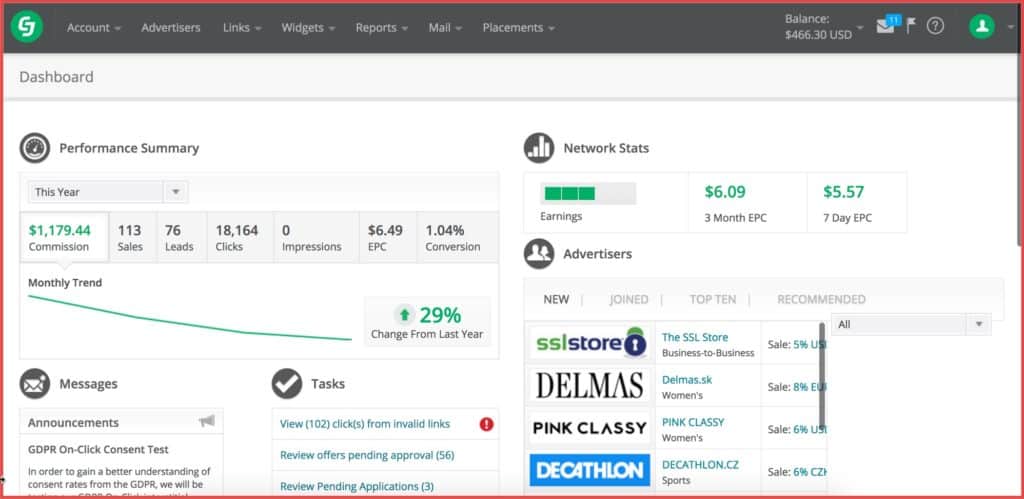Click the CJ logo in the header
Viewport: 1024px width, 499px height.
point(27,27)
